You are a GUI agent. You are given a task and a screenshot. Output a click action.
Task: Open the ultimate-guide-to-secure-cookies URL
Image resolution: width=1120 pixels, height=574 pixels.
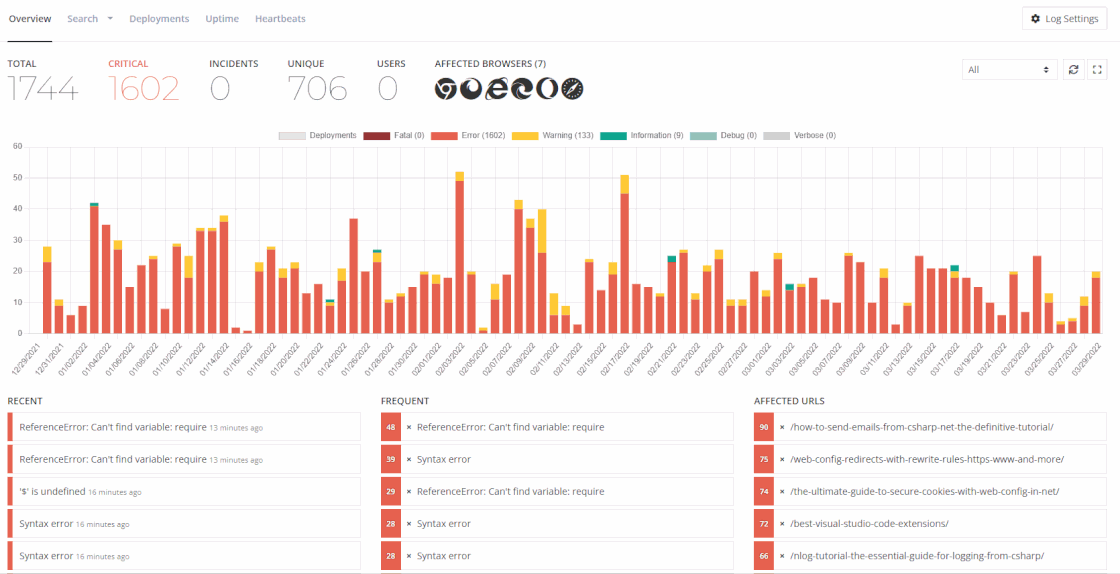[925, 491]
